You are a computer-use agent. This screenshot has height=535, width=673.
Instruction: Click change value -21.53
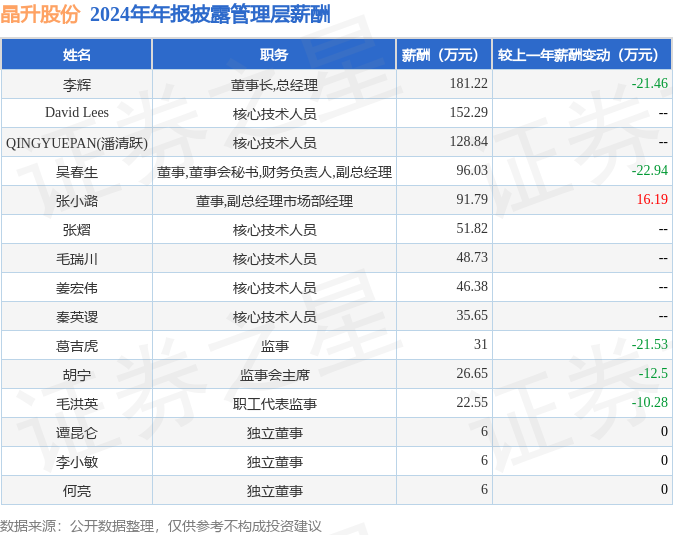pos(649,344)
